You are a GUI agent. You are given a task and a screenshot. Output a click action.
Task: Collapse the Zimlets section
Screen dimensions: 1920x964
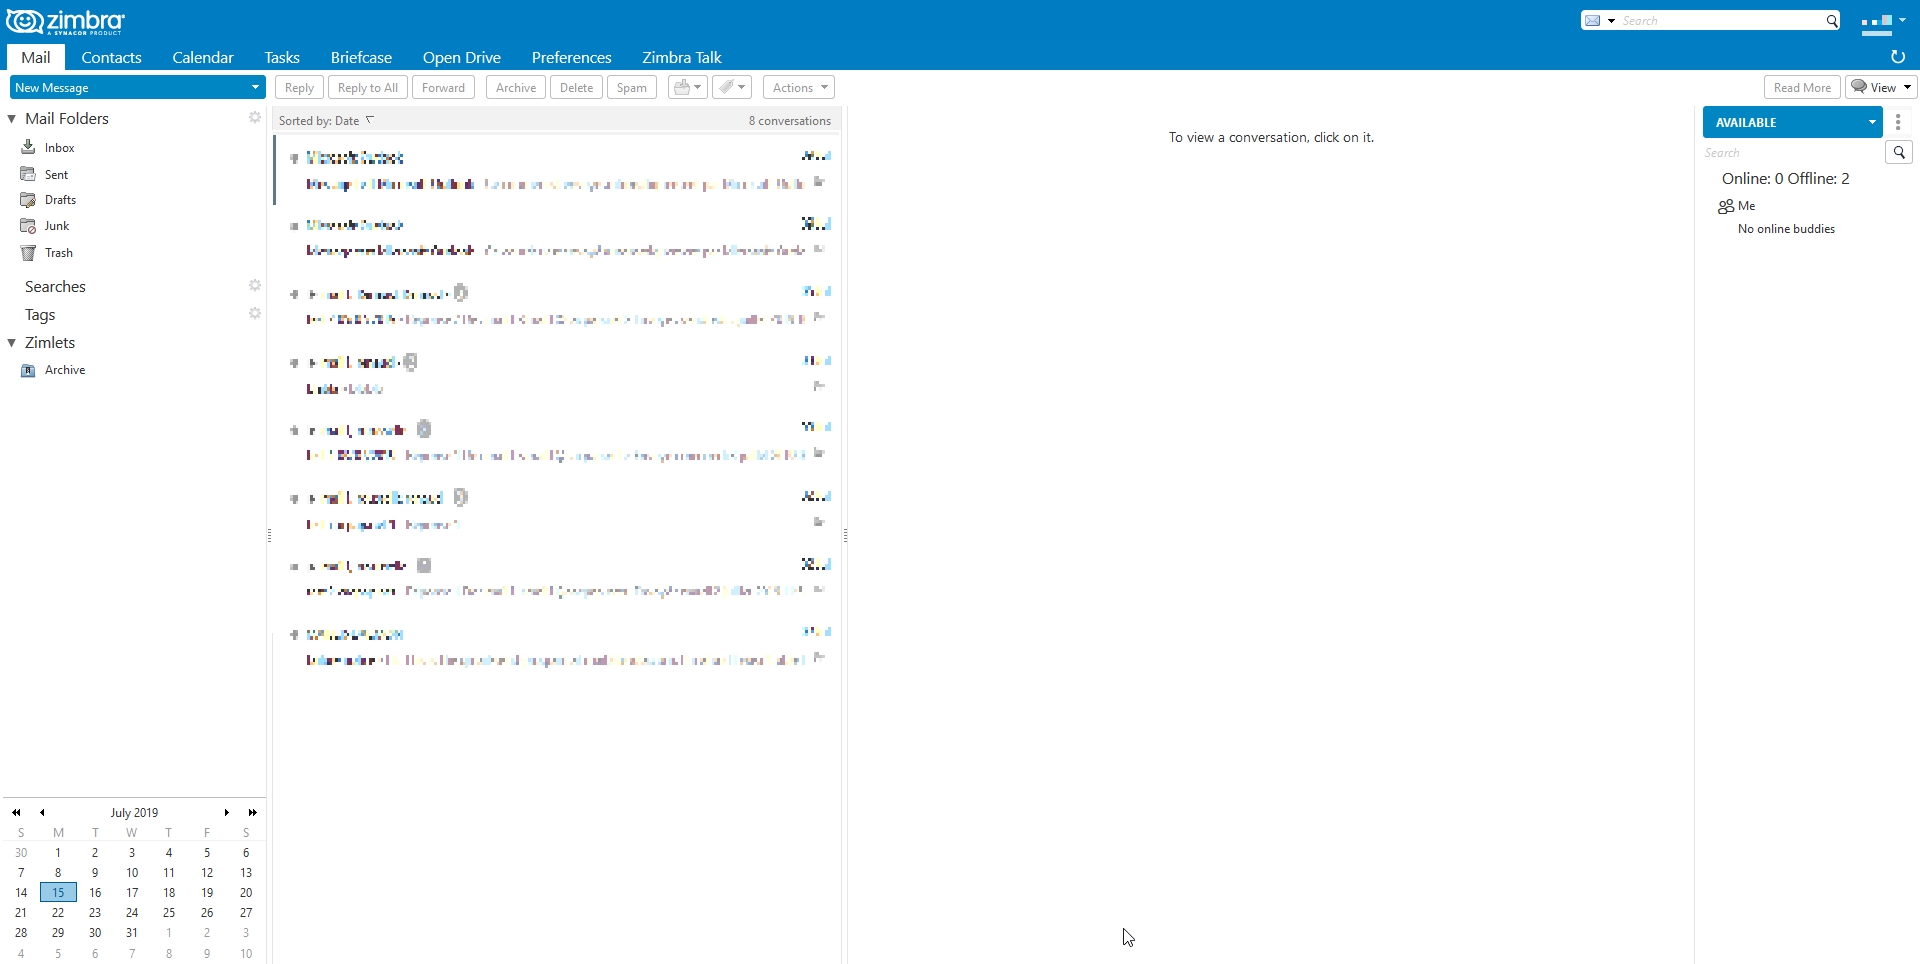point(12,343)
